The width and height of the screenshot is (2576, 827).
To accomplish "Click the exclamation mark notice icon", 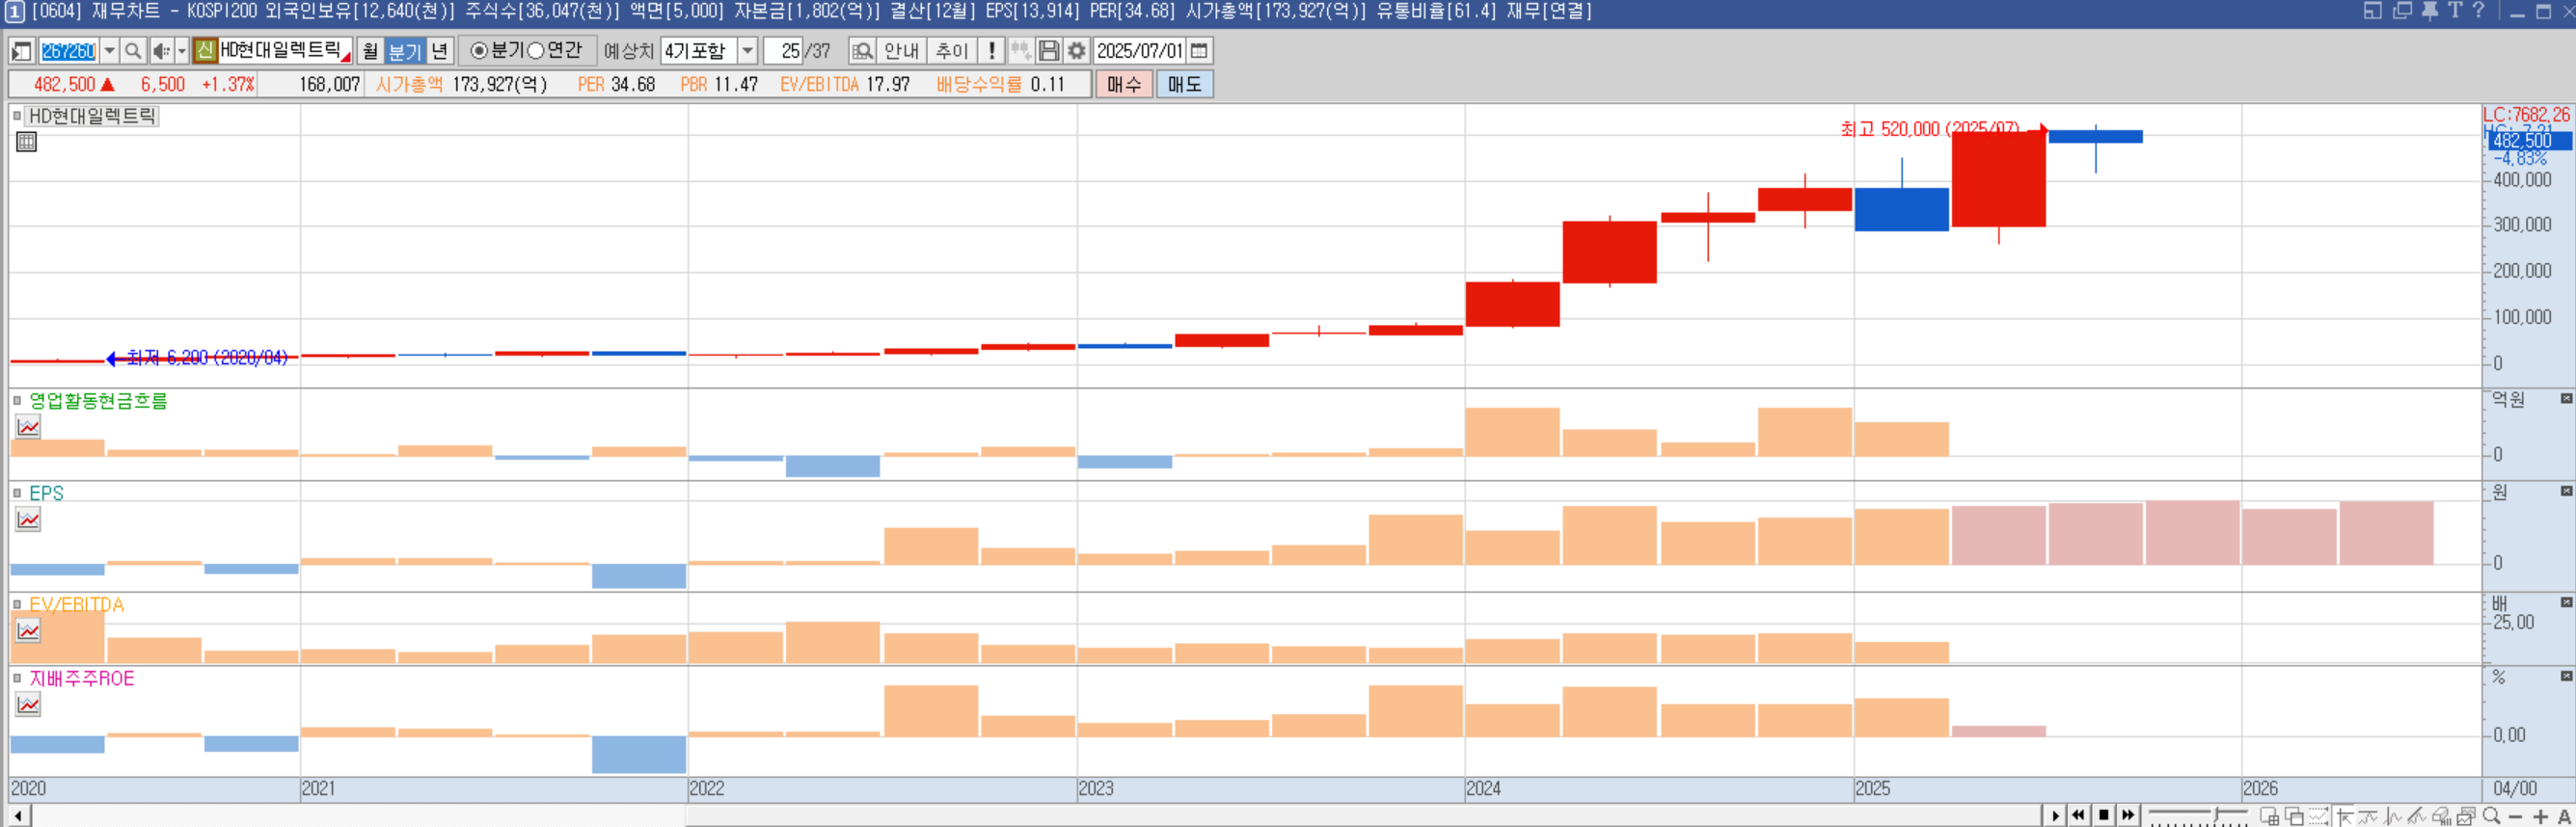I will tap(991, 51).
